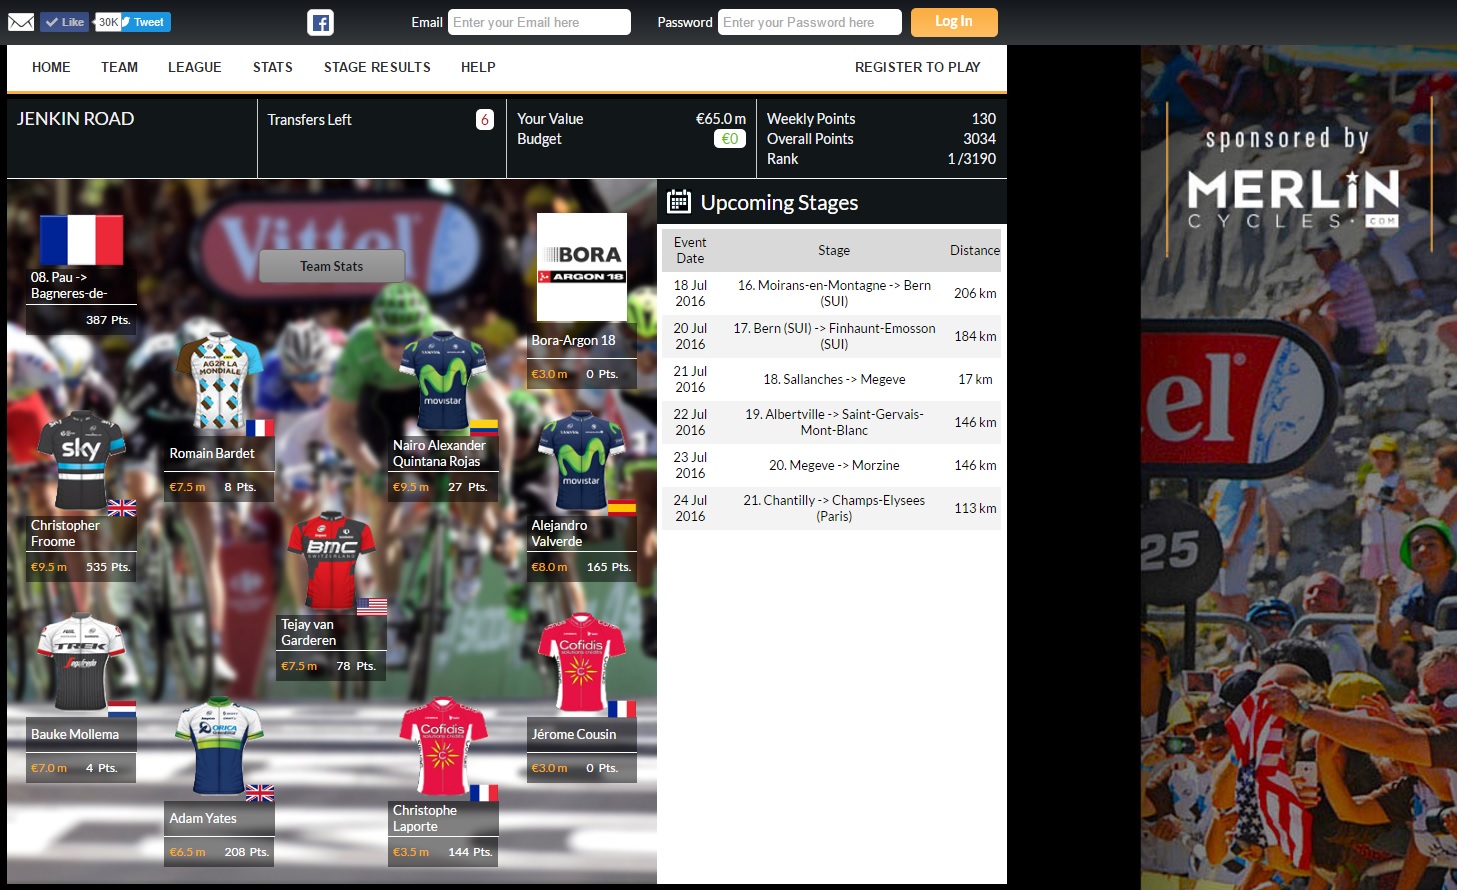The width and height of the screenshot is (1457, 890).
Task: Click the Upcoming Stages calendar icon
Action: (x=679, y=202)
